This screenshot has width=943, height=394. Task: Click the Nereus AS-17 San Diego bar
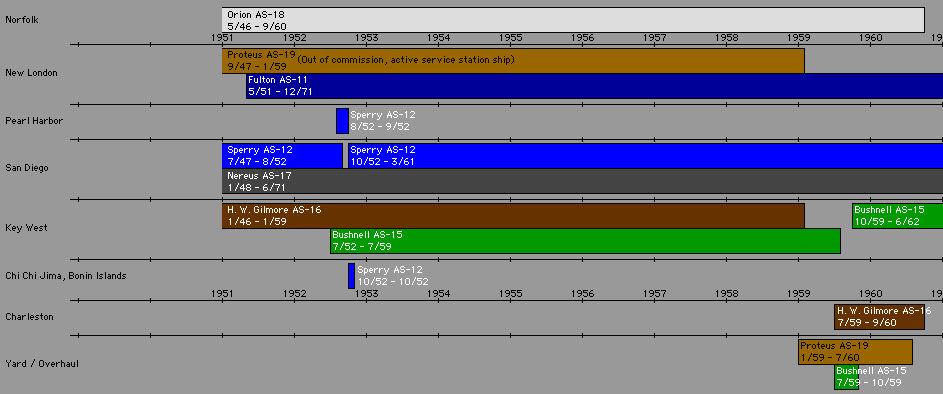[582, 181]
